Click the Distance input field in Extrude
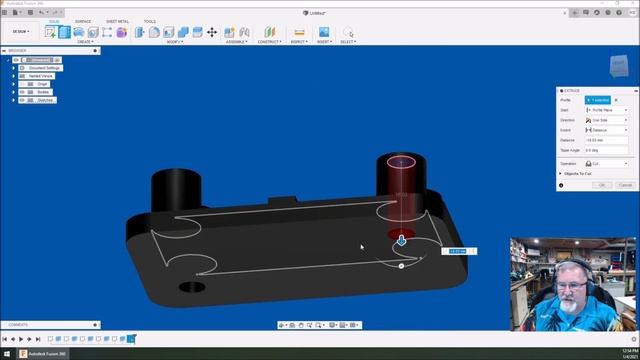The height and width of the screenshot is (360, 640). coord(607,140)
